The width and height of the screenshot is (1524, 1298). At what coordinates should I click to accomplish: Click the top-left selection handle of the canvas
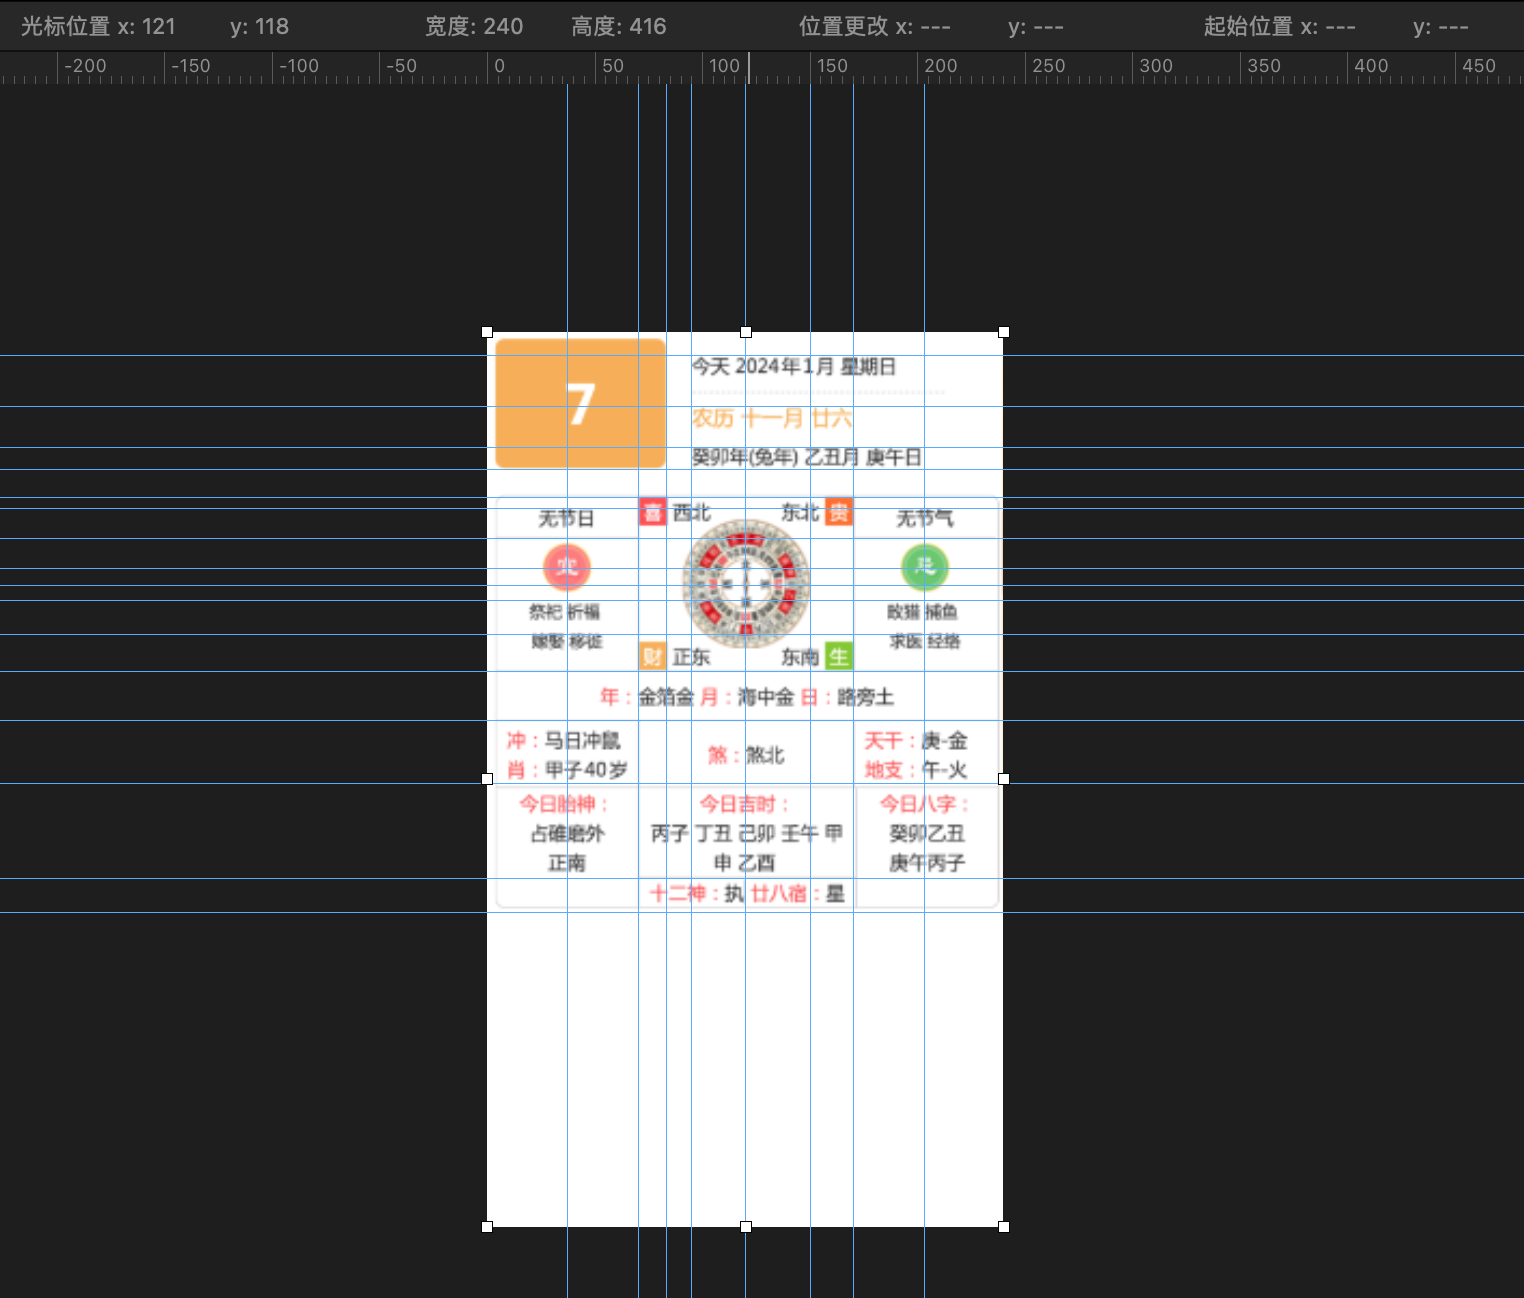[487, 332]
